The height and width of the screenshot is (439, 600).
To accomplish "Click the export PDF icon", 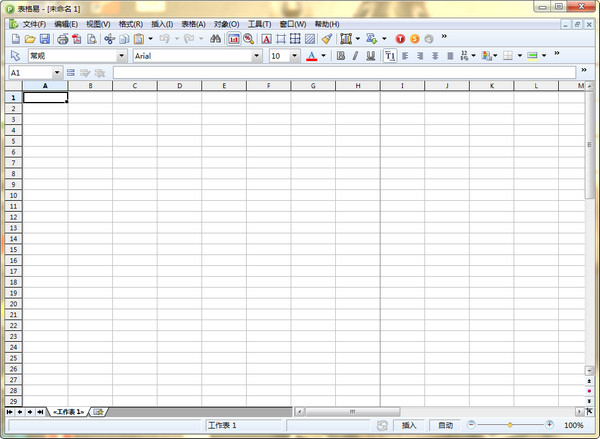I will pyautogui.click(x=77, y=39).
